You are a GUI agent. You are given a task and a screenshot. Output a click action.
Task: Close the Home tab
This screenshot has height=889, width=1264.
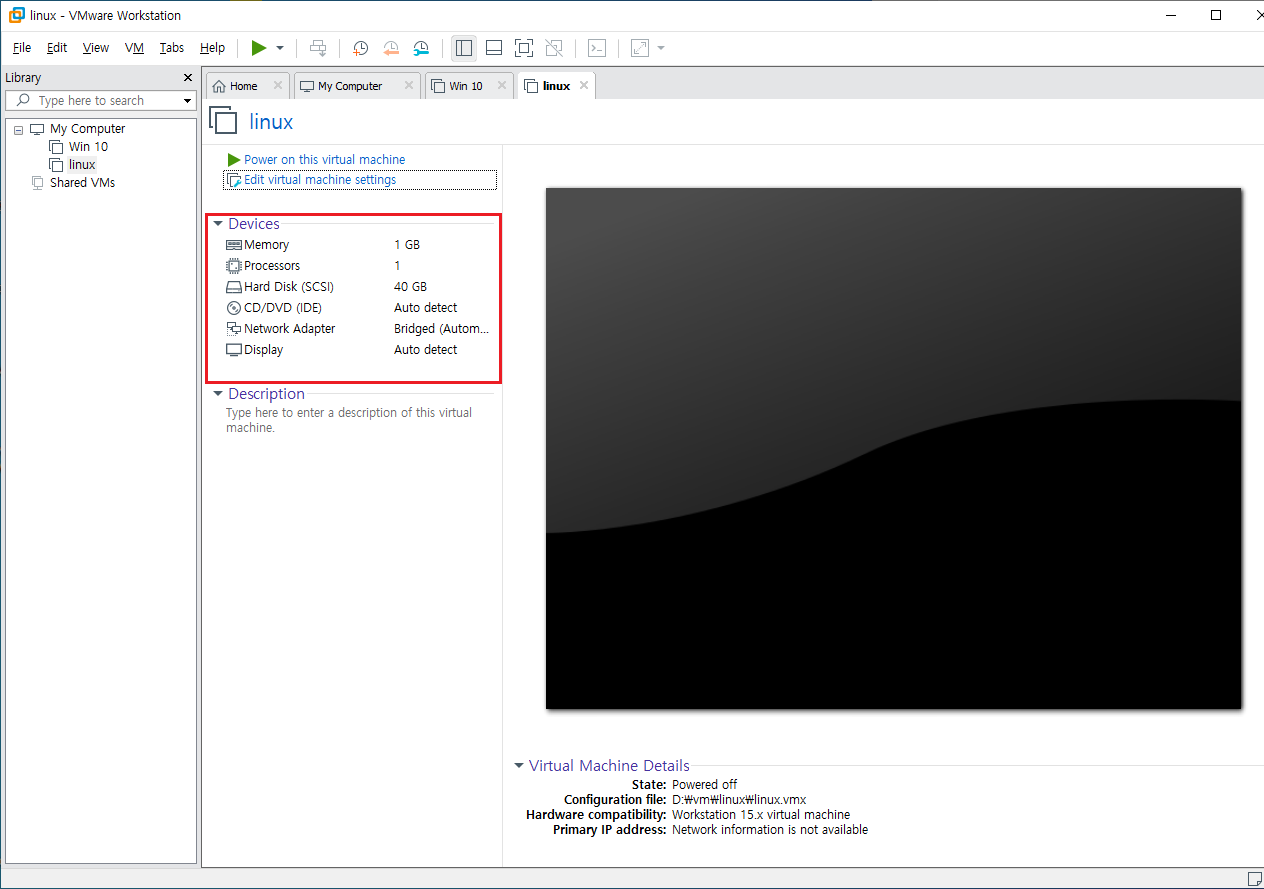tap(278, 86)
